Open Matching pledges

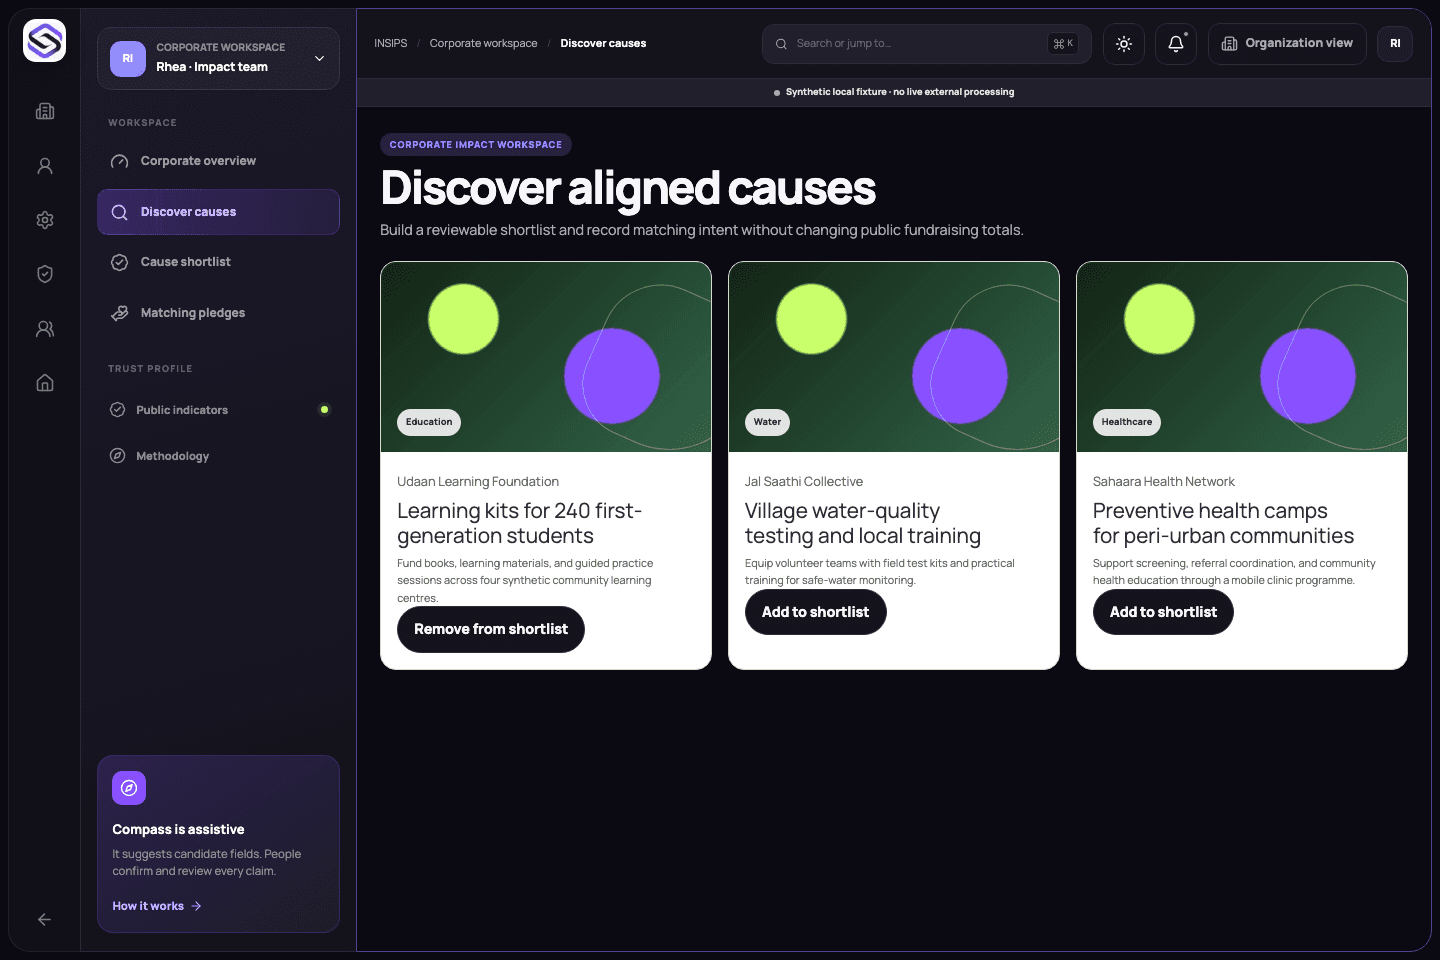pos(218,313)
